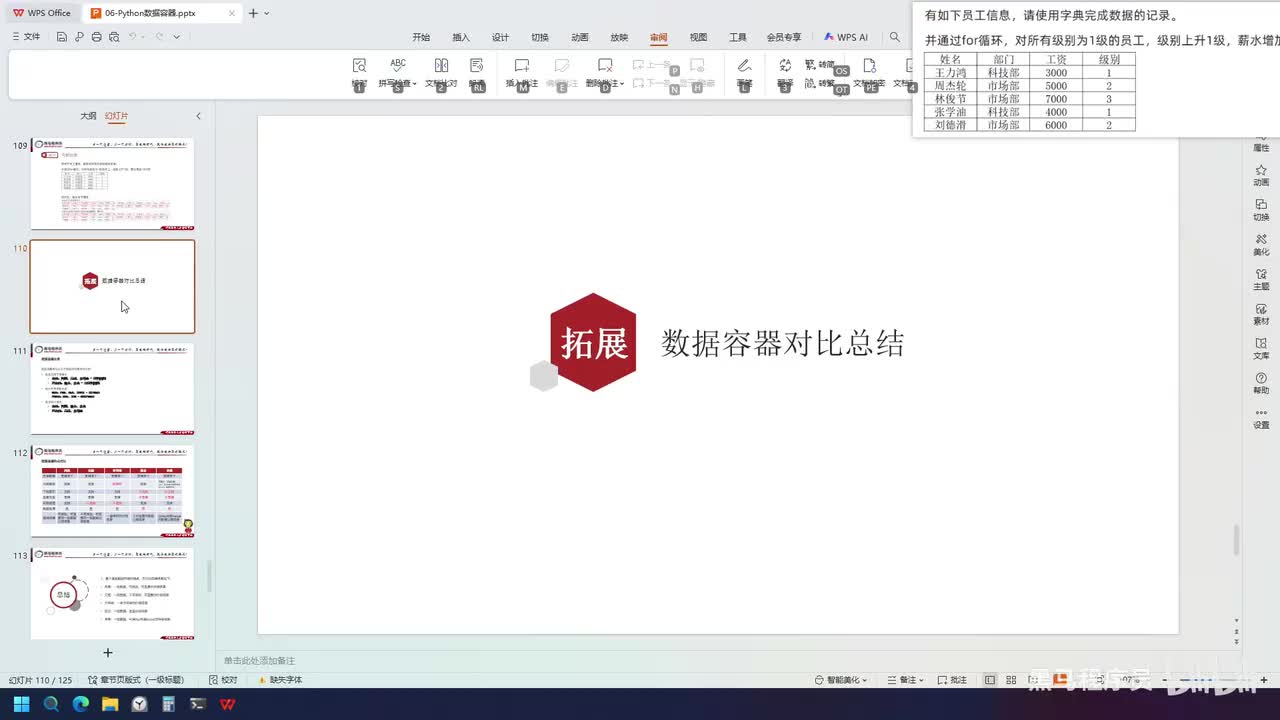Click the read aloud icon in ribbon
This screenshot has height=720, width=1280.
point(477,65)
